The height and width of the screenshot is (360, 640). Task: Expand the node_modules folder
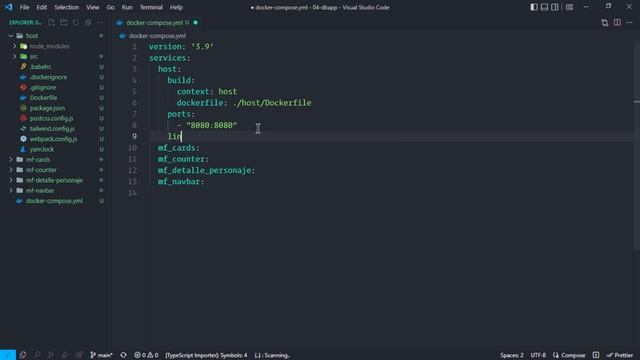tap(49, 46)
